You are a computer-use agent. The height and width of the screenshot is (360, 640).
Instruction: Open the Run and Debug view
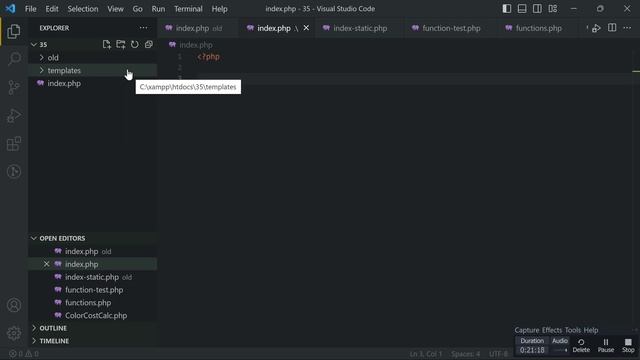tap(14, 116)
